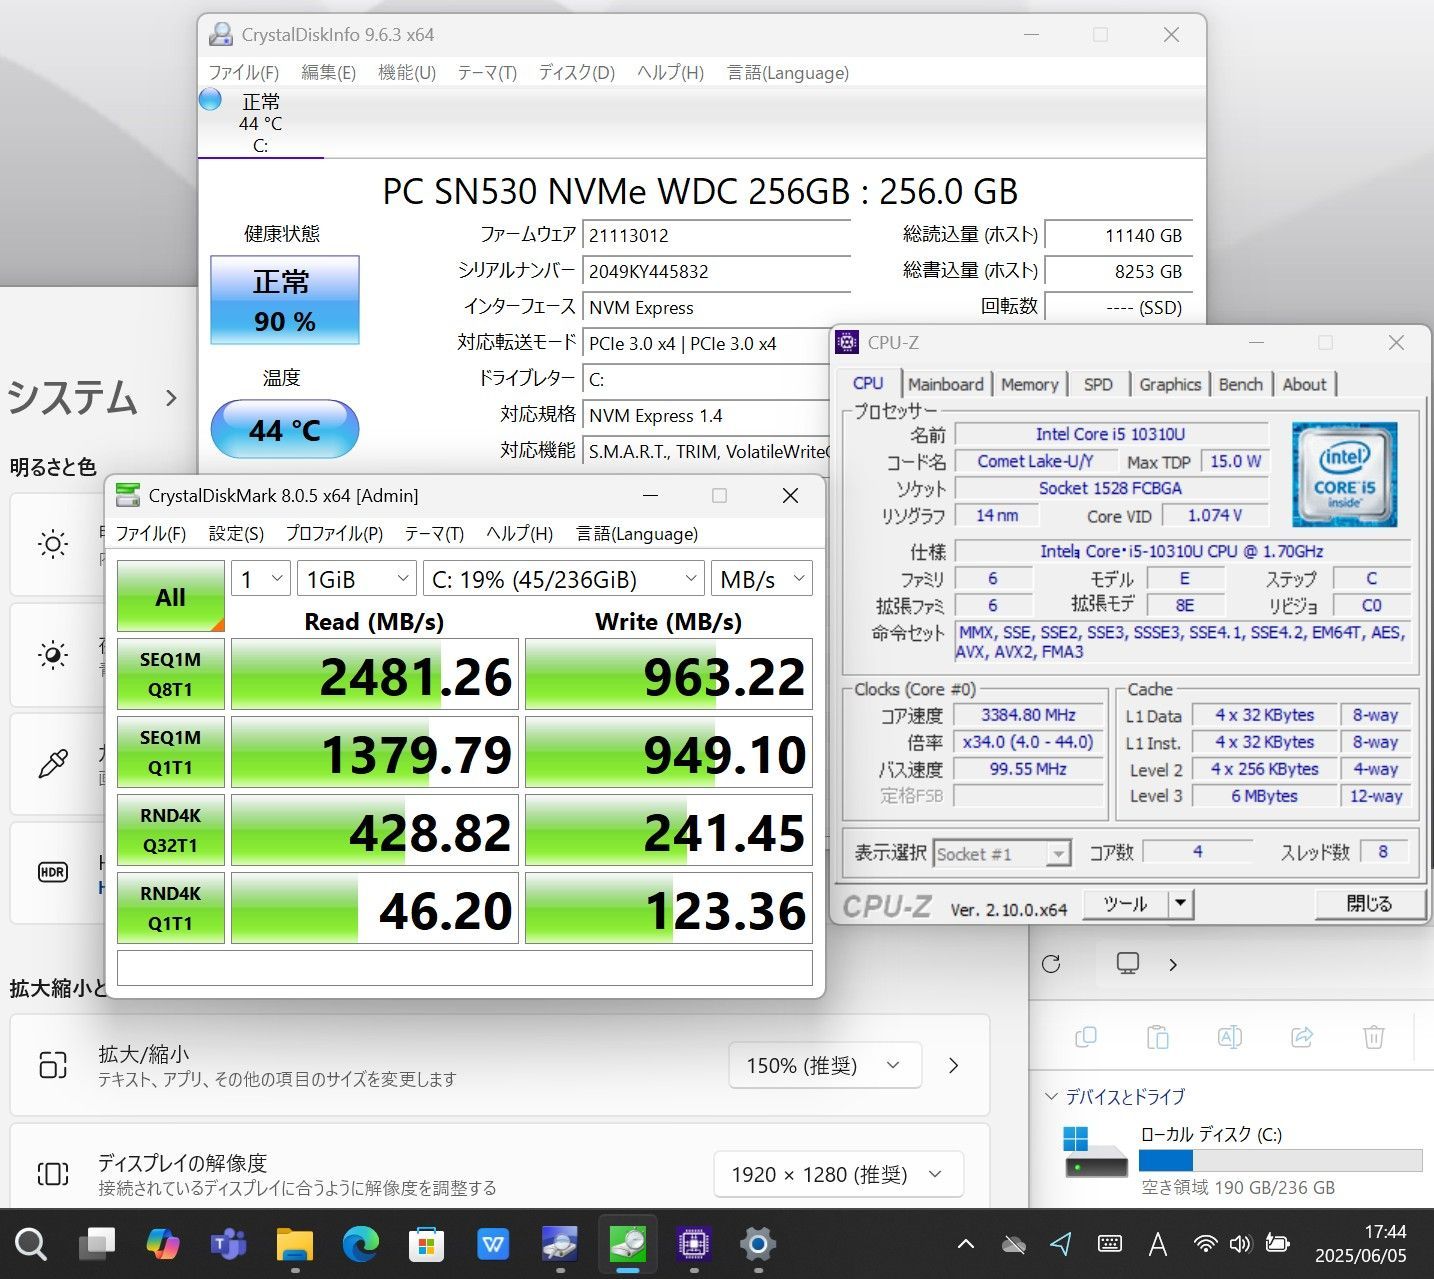The image size is (1434, 1279).
Task: Launch Copilot from the taskbar
Action: click(x=163, y=1244)
